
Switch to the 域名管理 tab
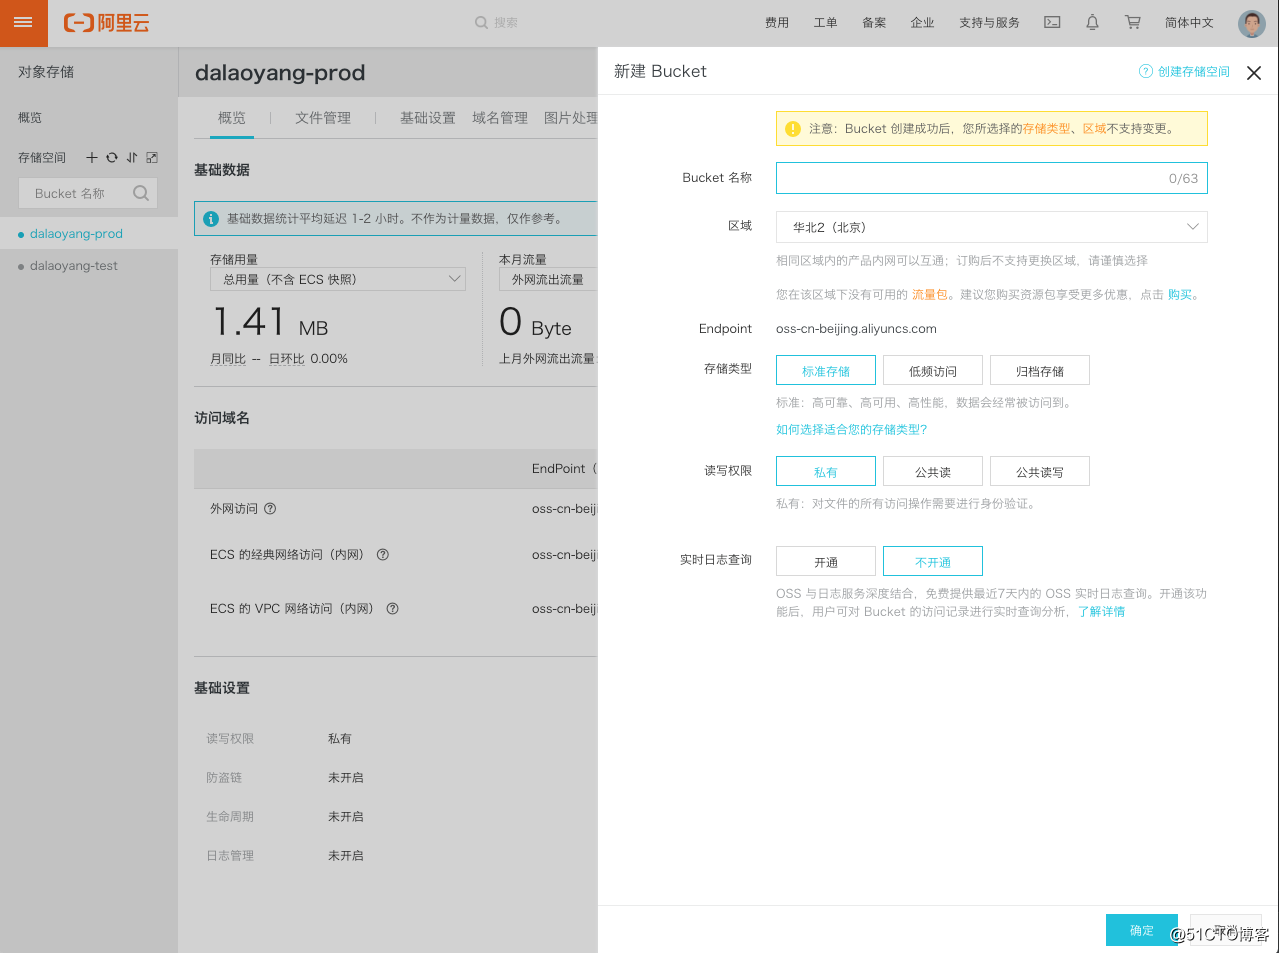tap(500, 118)
